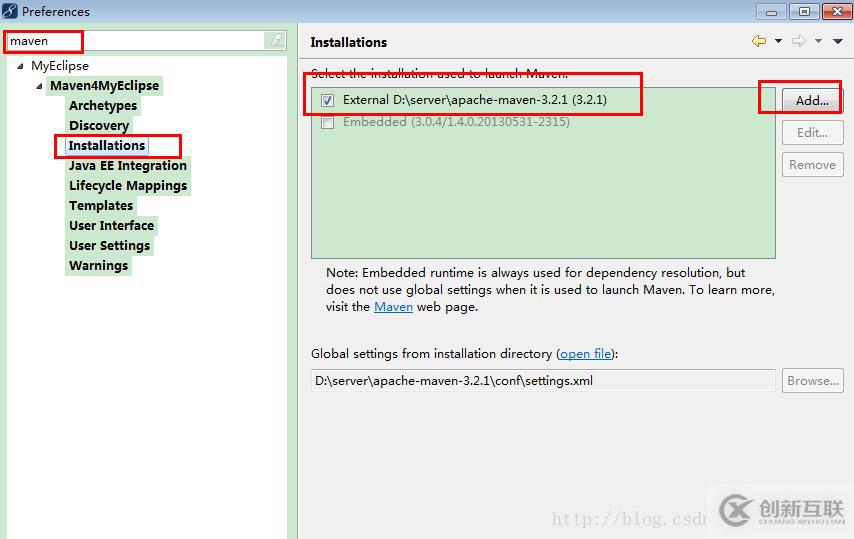Click the open file link
The image size is (854, 539).
pos(585,354)
